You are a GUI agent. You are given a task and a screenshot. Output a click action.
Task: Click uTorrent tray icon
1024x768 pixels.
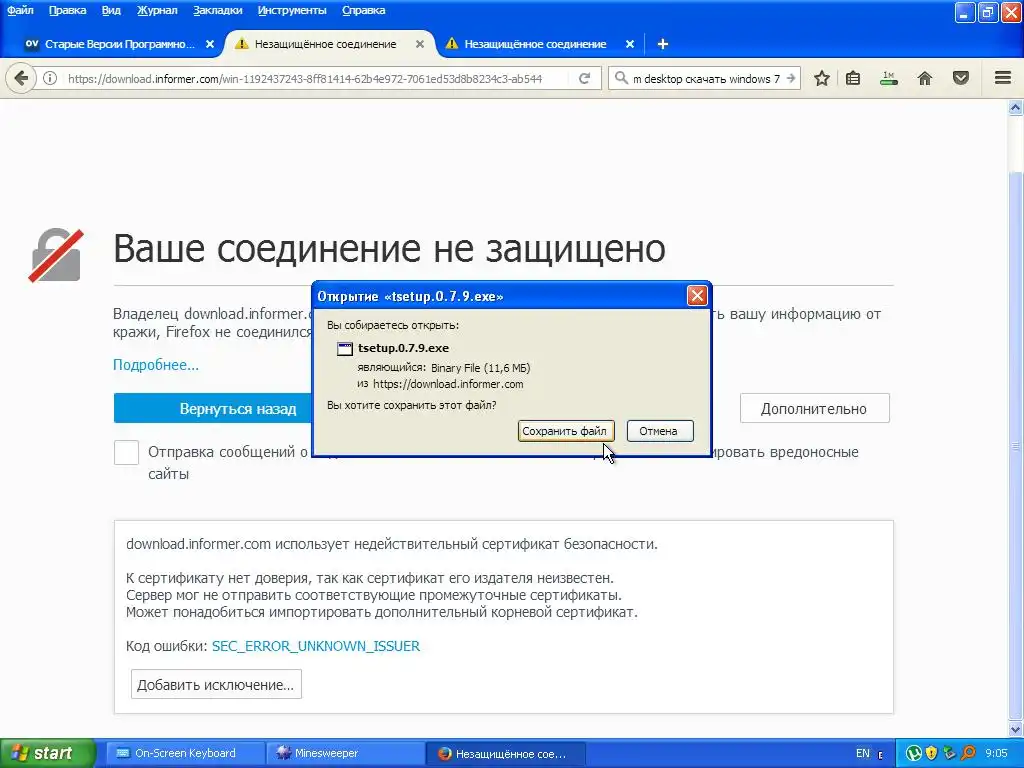(914, 753)
